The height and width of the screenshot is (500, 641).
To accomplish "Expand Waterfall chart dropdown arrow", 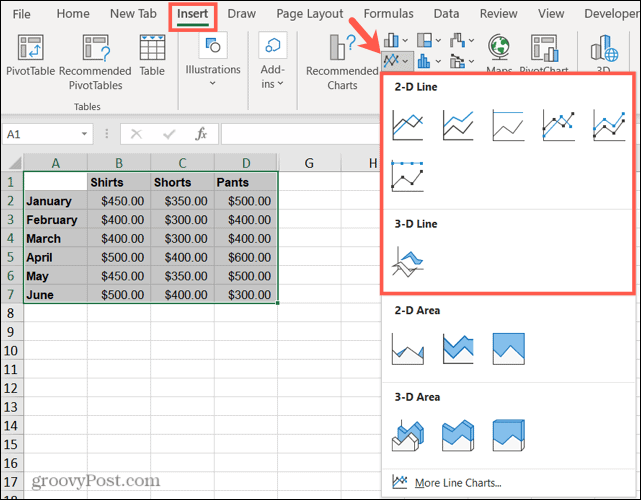I will click(x=471, y=40).
